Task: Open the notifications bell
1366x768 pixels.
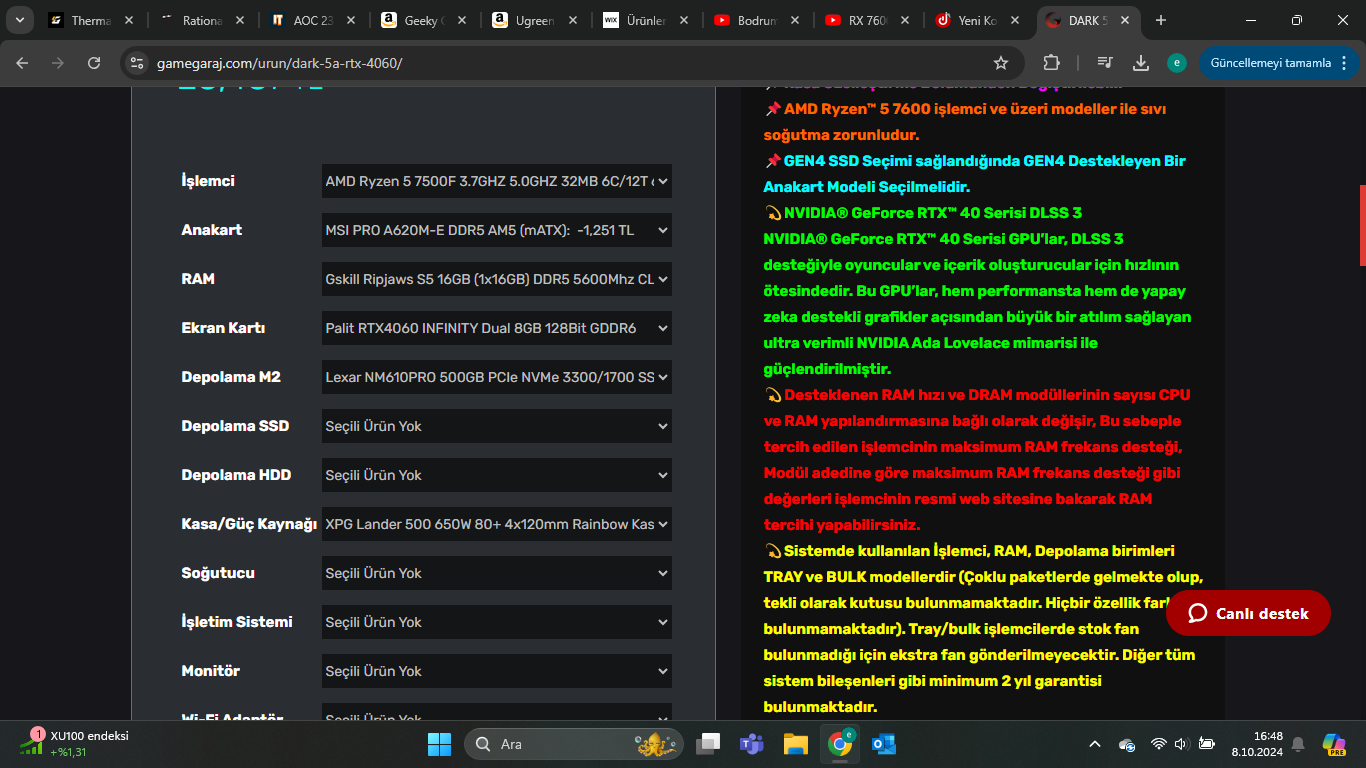Action: [x=1298, y=744]
